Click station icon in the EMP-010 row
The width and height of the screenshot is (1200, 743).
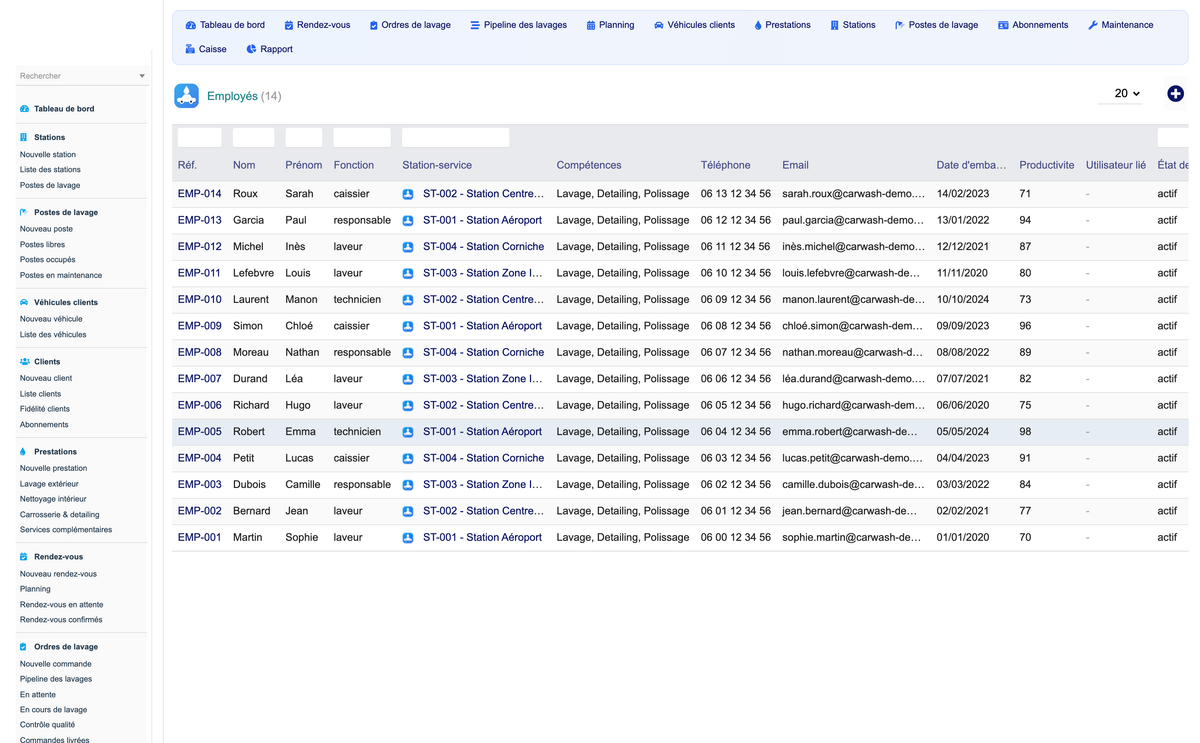tap(408, 300)
